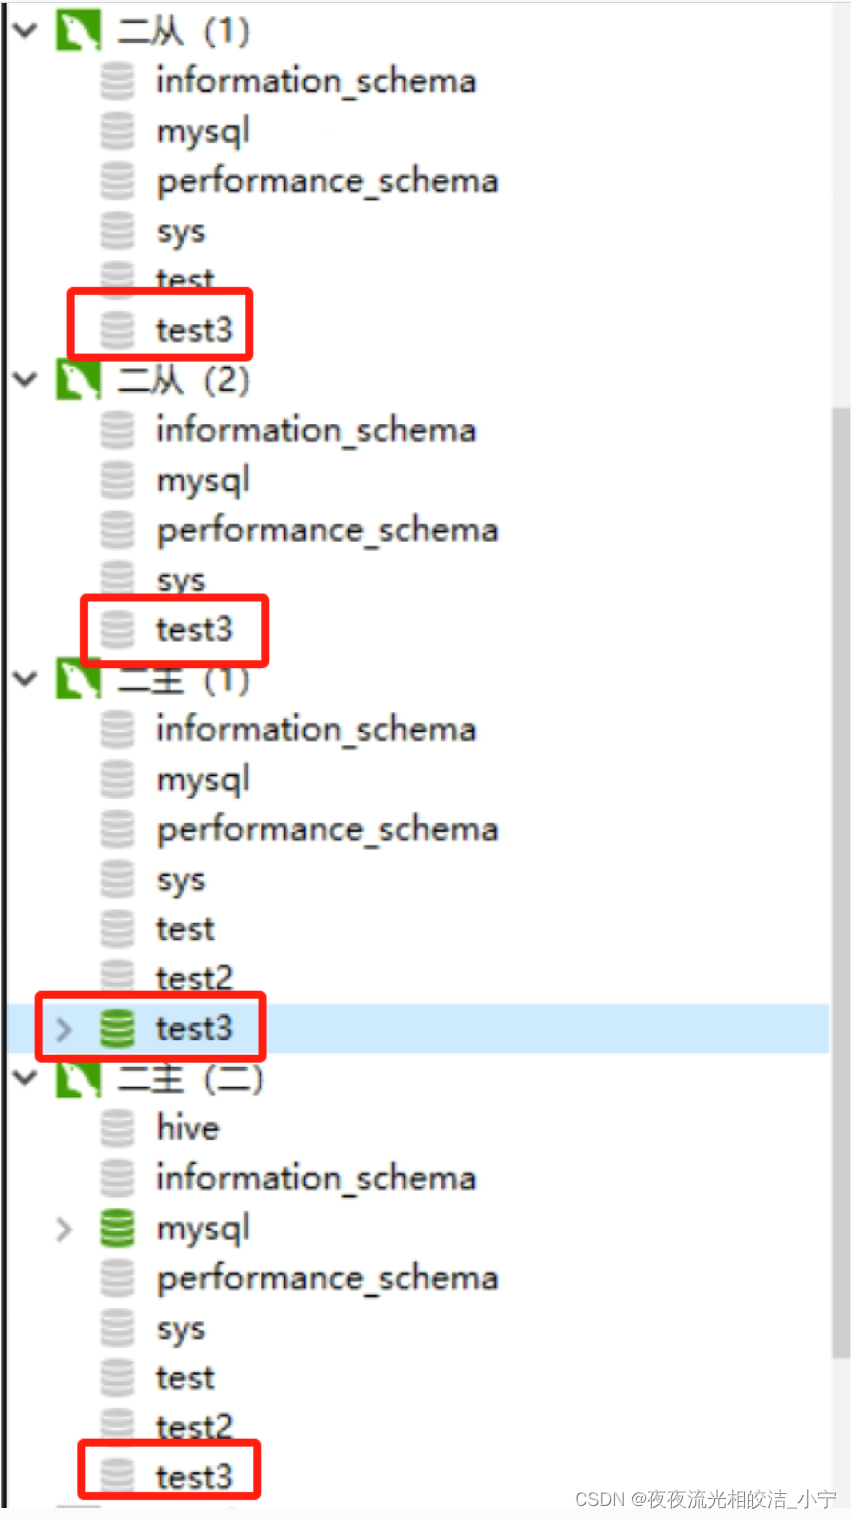This screenshot has height=1519, width=851.
Task: Click the information_schema database icon under 二从 (1)
Action: point(117,80)
